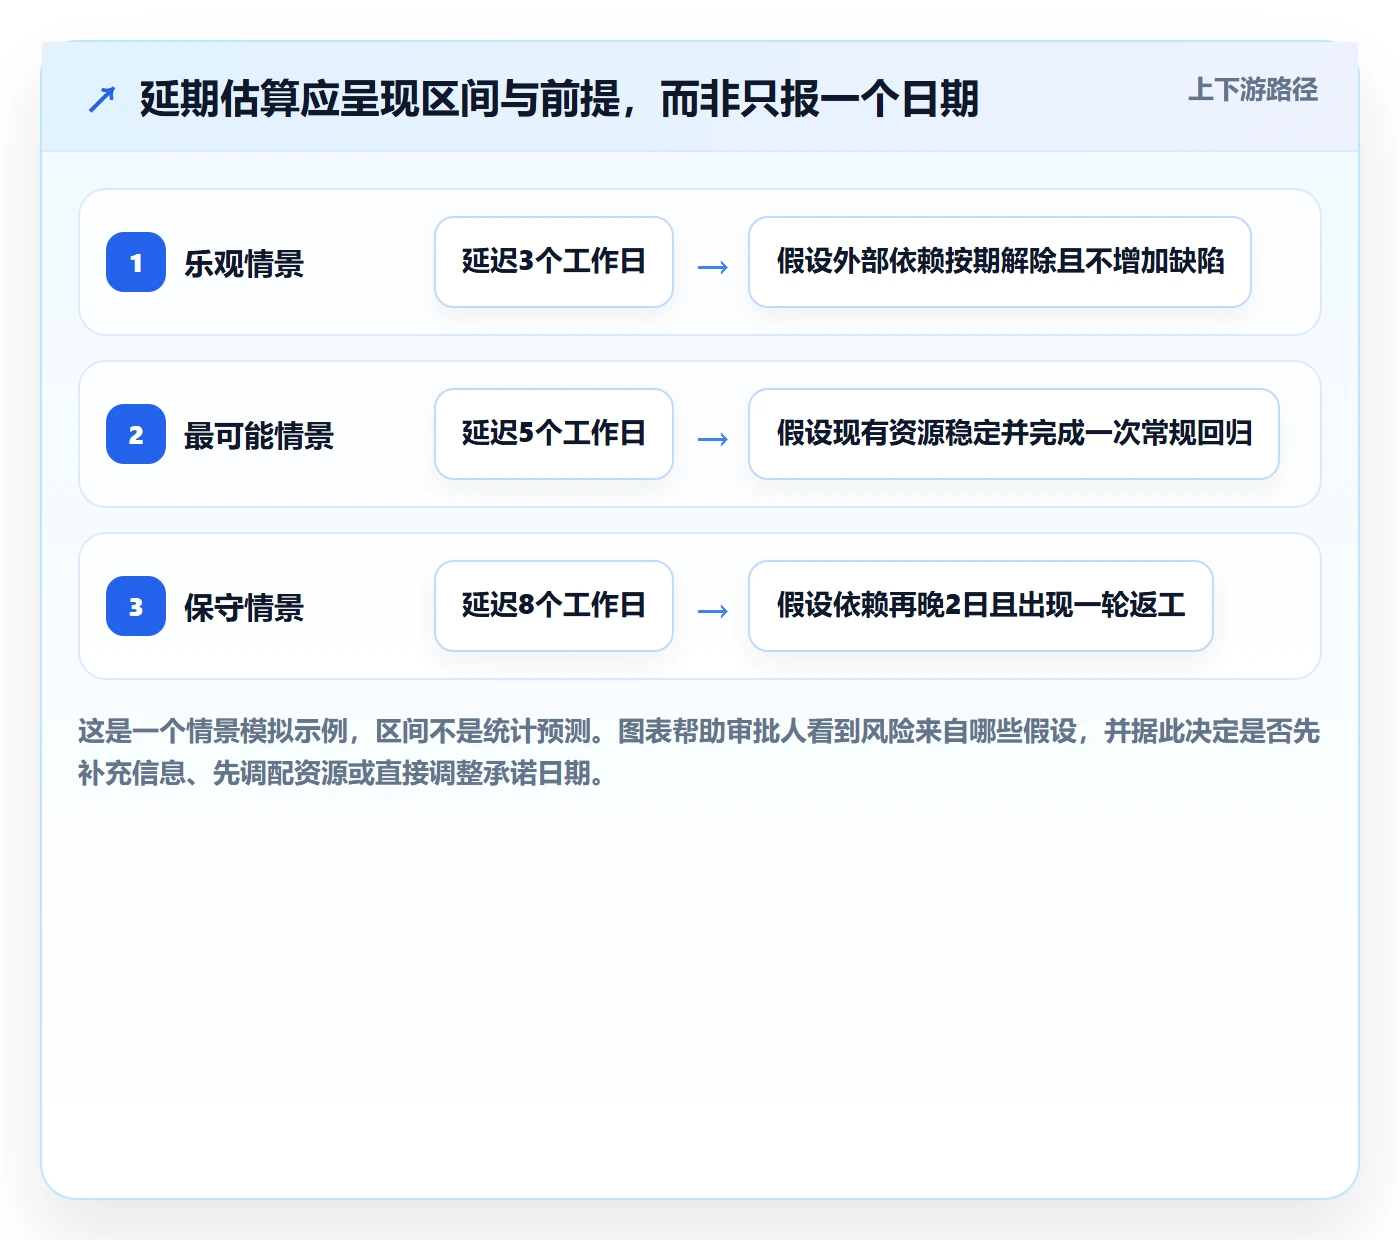Click the 延迟3个工作日 box
Viewport: 1400px width, 1240px height.
click(554, 262)
